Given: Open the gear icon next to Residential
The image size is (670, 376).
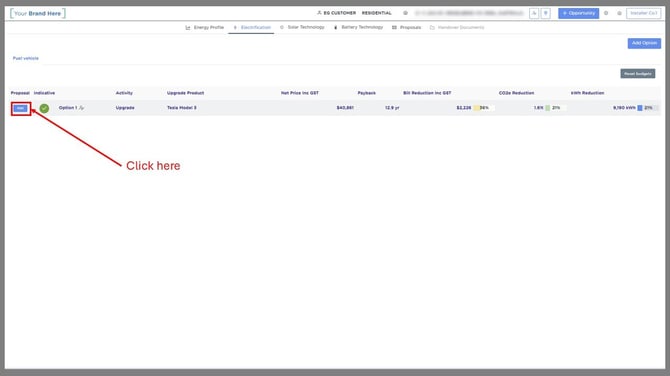Looking at the screenshot, I should click(x=405, y=13).
